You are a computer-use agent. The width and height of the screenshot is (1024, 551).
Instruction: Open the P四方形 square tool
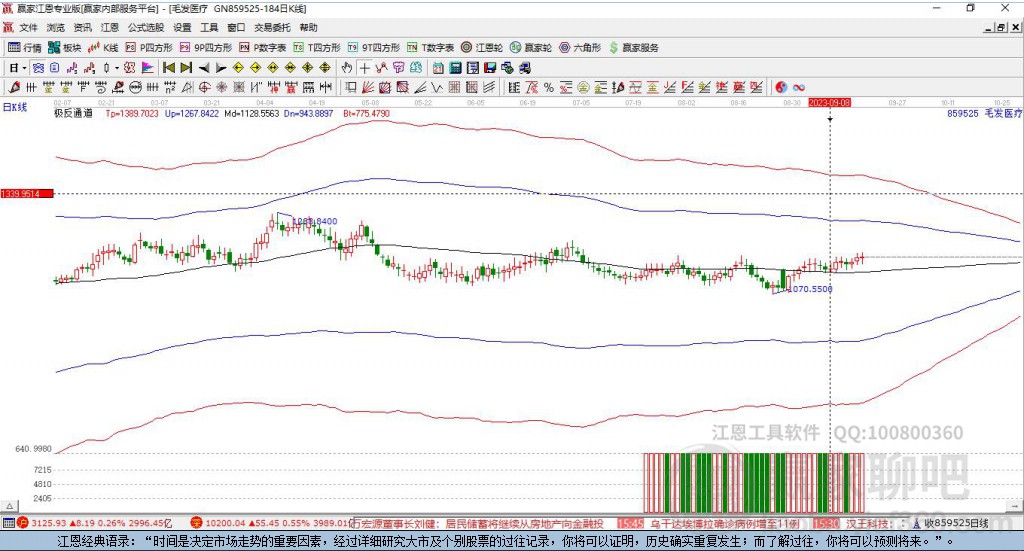[x=149, y=48]
